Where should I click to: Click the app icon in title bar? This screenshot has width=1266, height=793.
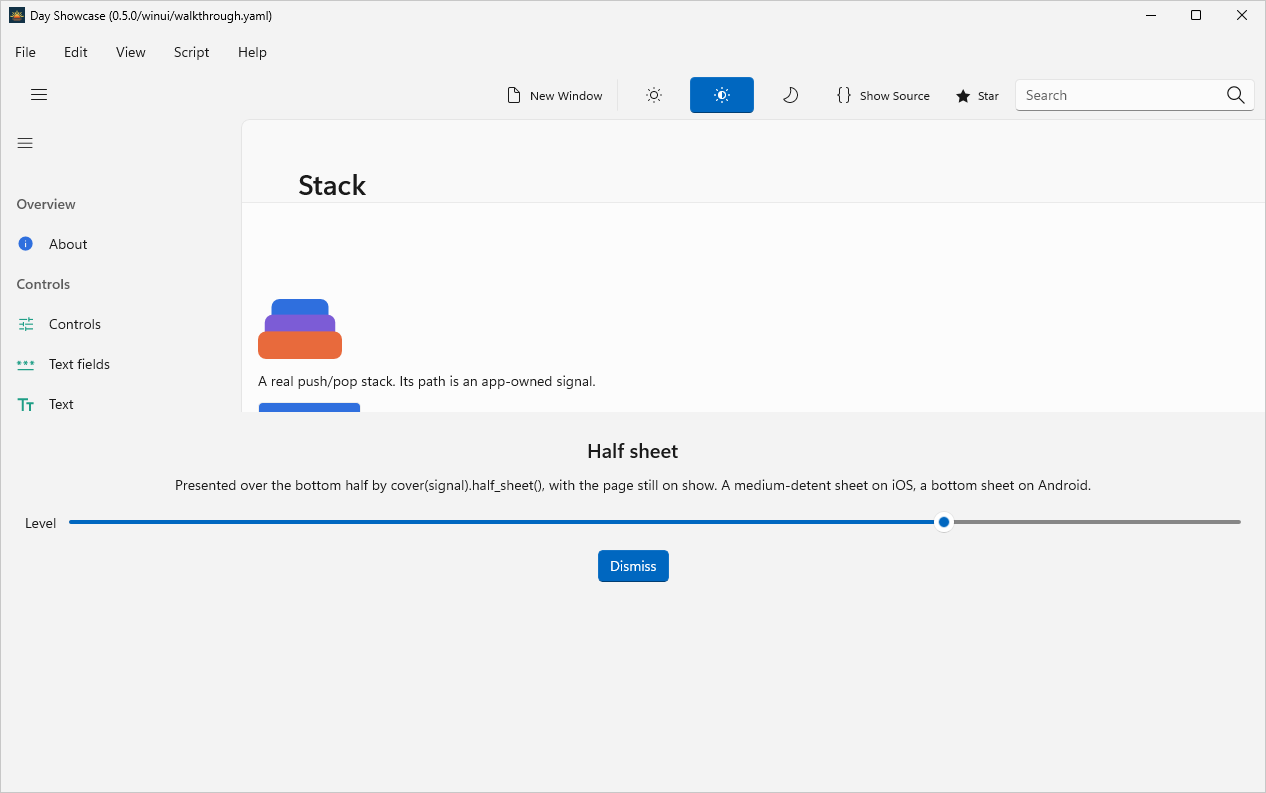coord(16,15)
